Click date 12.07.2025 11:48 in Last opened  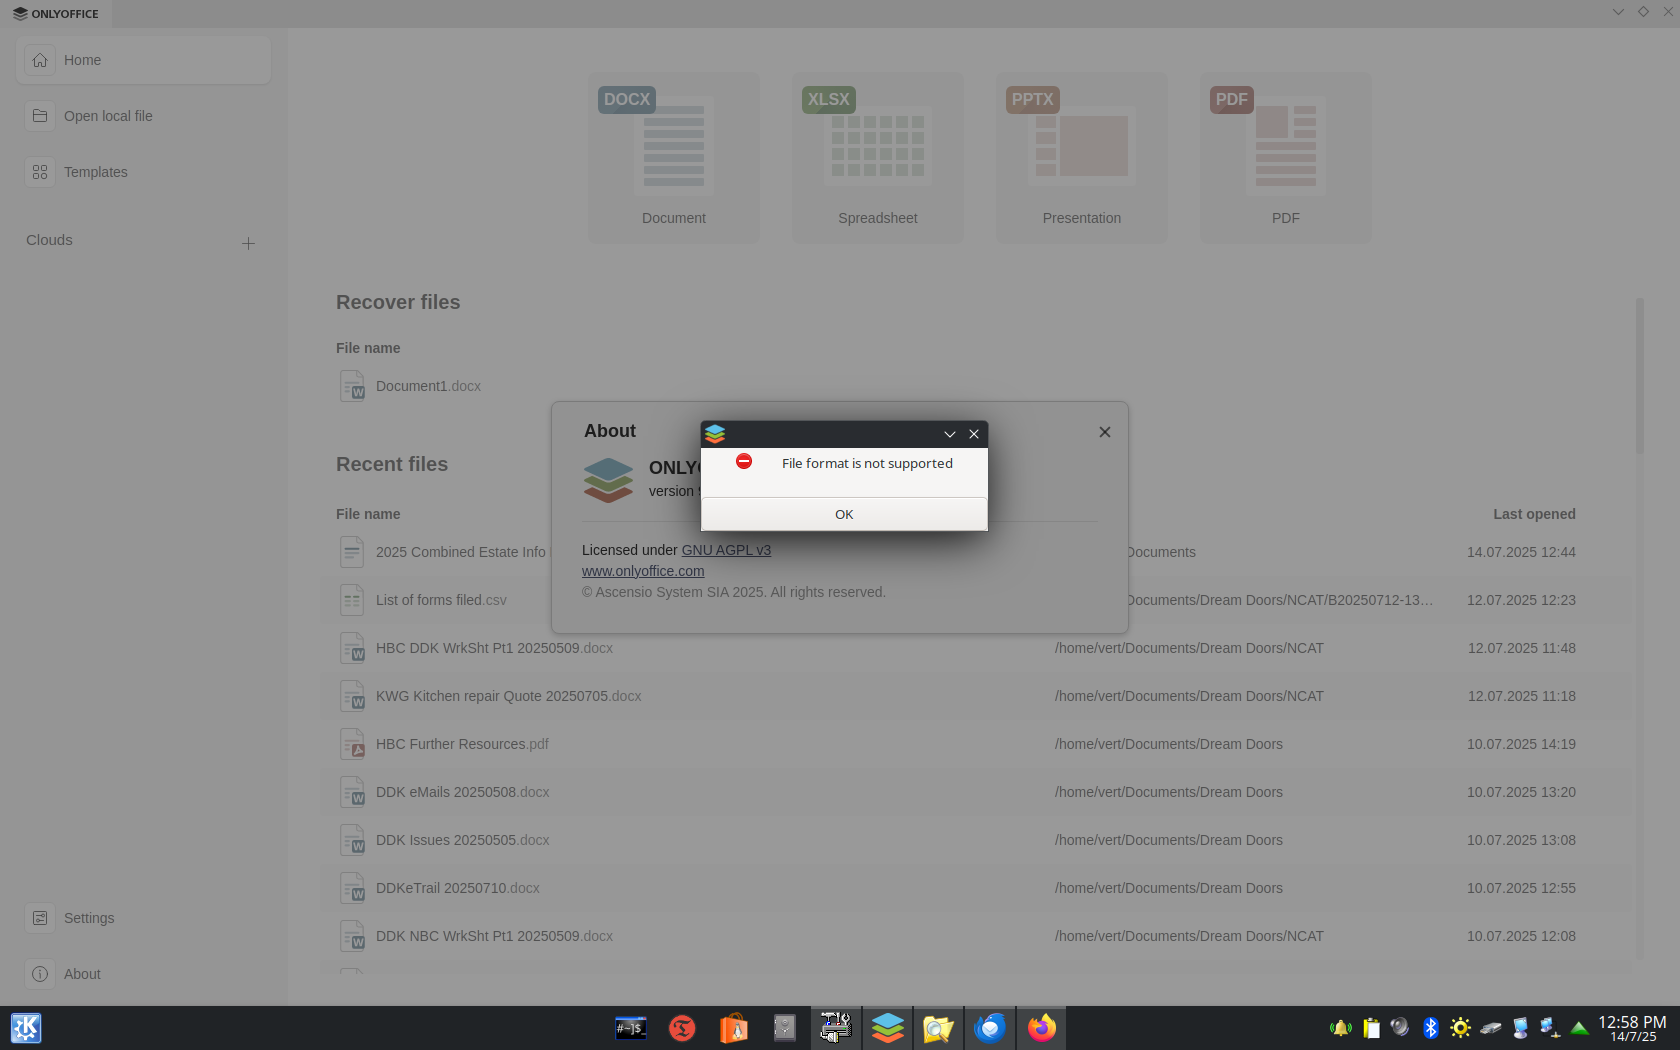pos(1521,648)
